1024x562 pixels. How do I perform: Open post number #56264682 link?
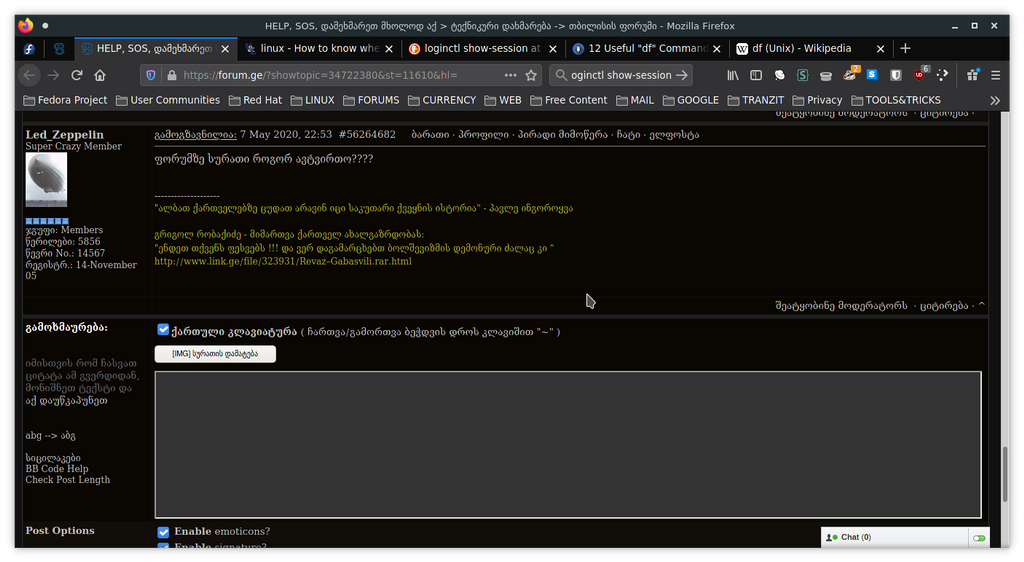pos(367,134)
